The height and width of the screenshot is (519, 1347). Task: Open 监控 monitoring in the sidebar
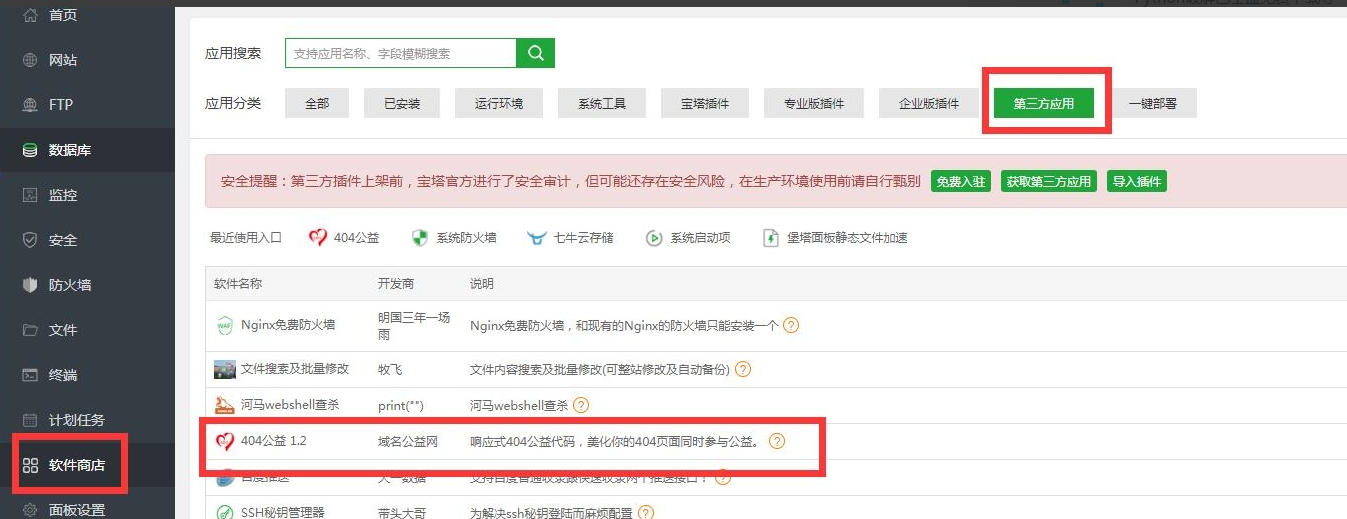[x=62, y=195]
